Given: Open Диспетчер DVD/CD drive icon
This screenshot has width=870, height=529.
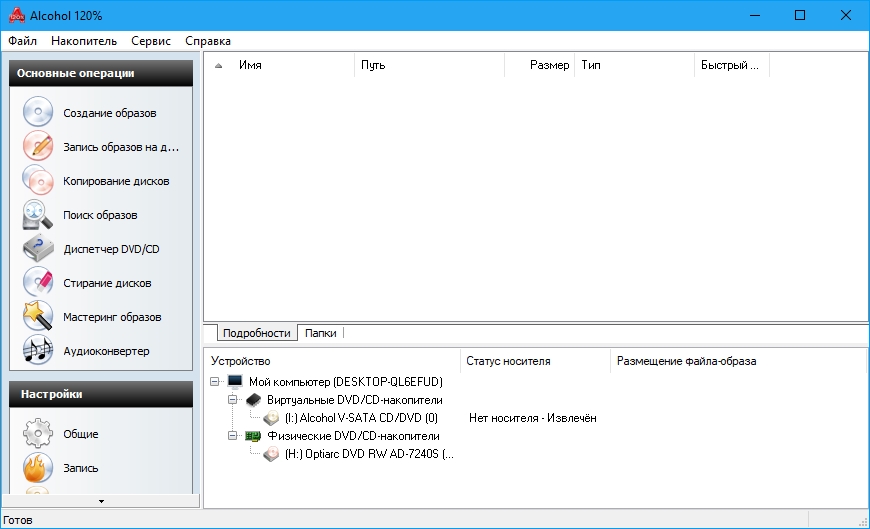Looking at the screenshot, I should pyautogui.click(x=38, y=249).
